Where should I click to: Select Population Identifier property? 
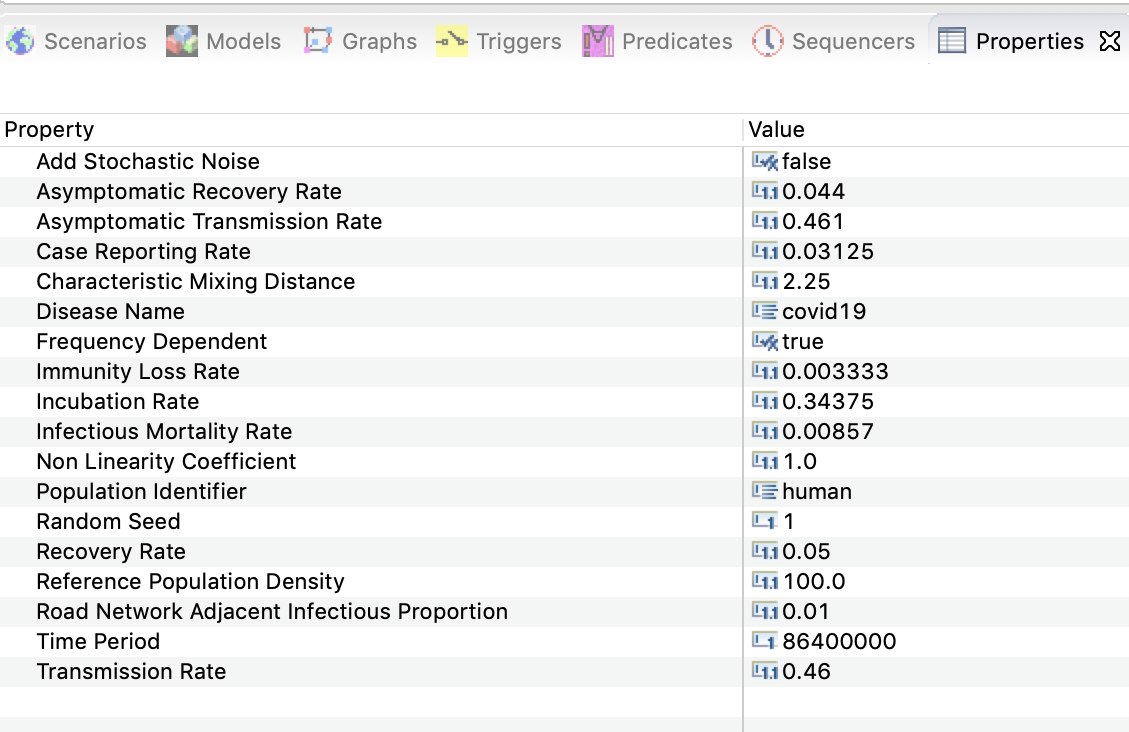coord(141,492)
